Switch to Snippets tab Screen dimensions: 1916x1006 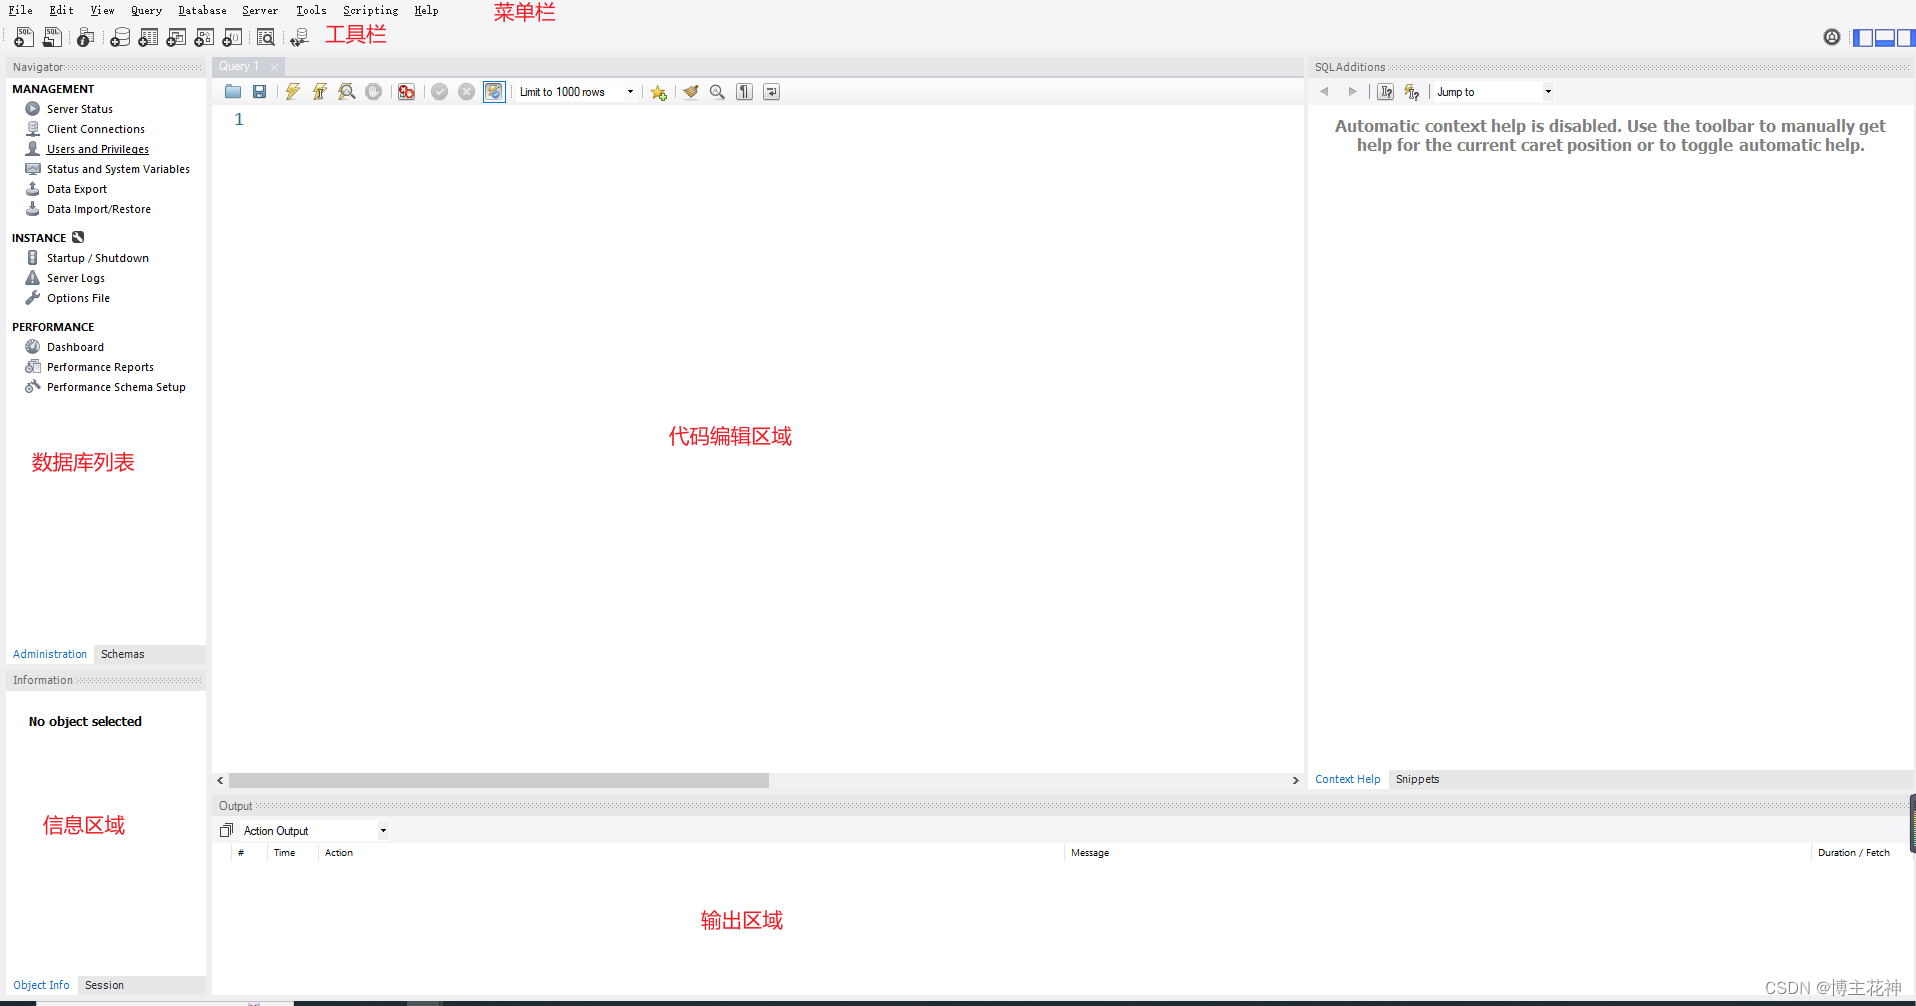[1417, 779]
